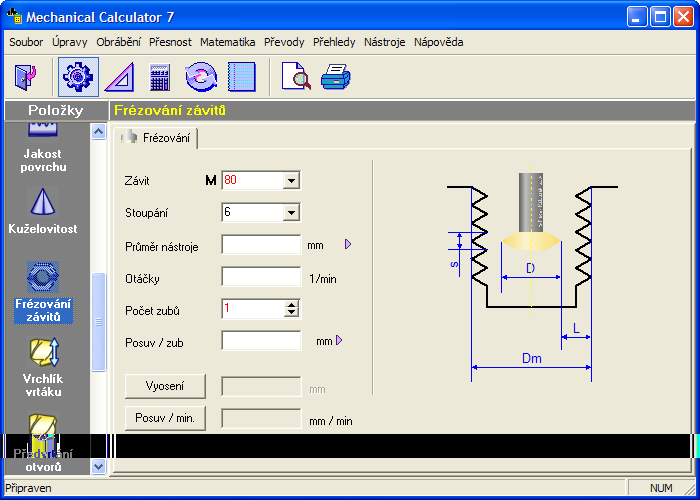This screenshot has width=700, height=500.
Task: Minimize the Mechanical Calculator window
Action: (637, 17)
